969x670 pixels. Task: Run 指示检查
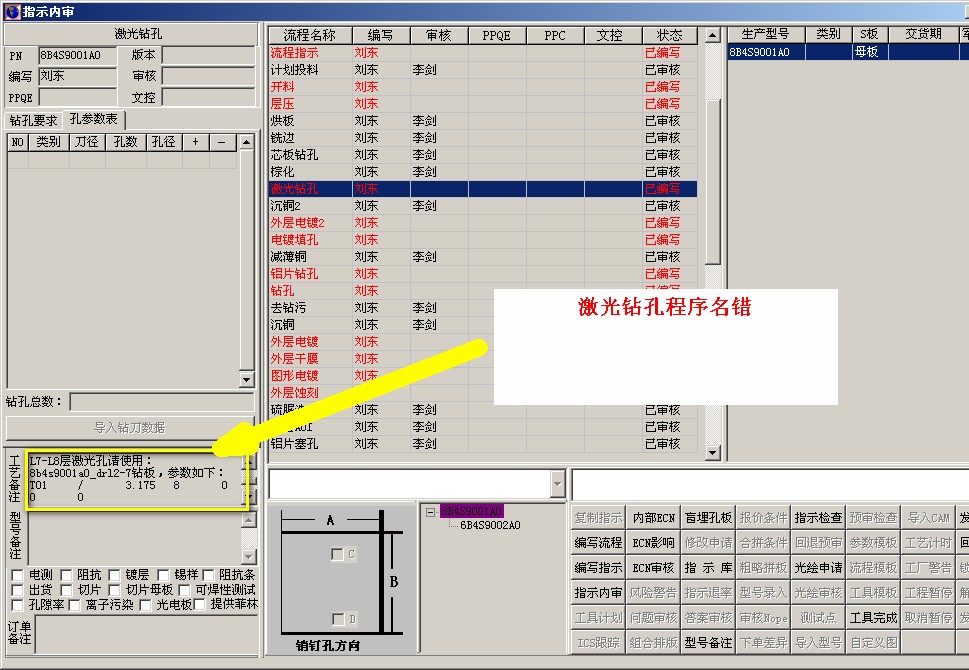tap(818, 518)
